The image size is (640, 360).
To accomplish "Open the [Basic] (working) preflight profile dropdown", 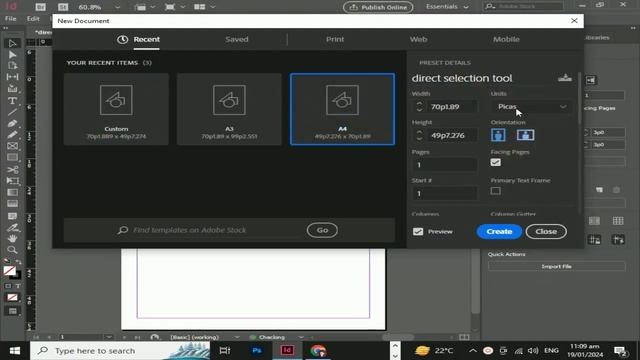I will 237,337.
